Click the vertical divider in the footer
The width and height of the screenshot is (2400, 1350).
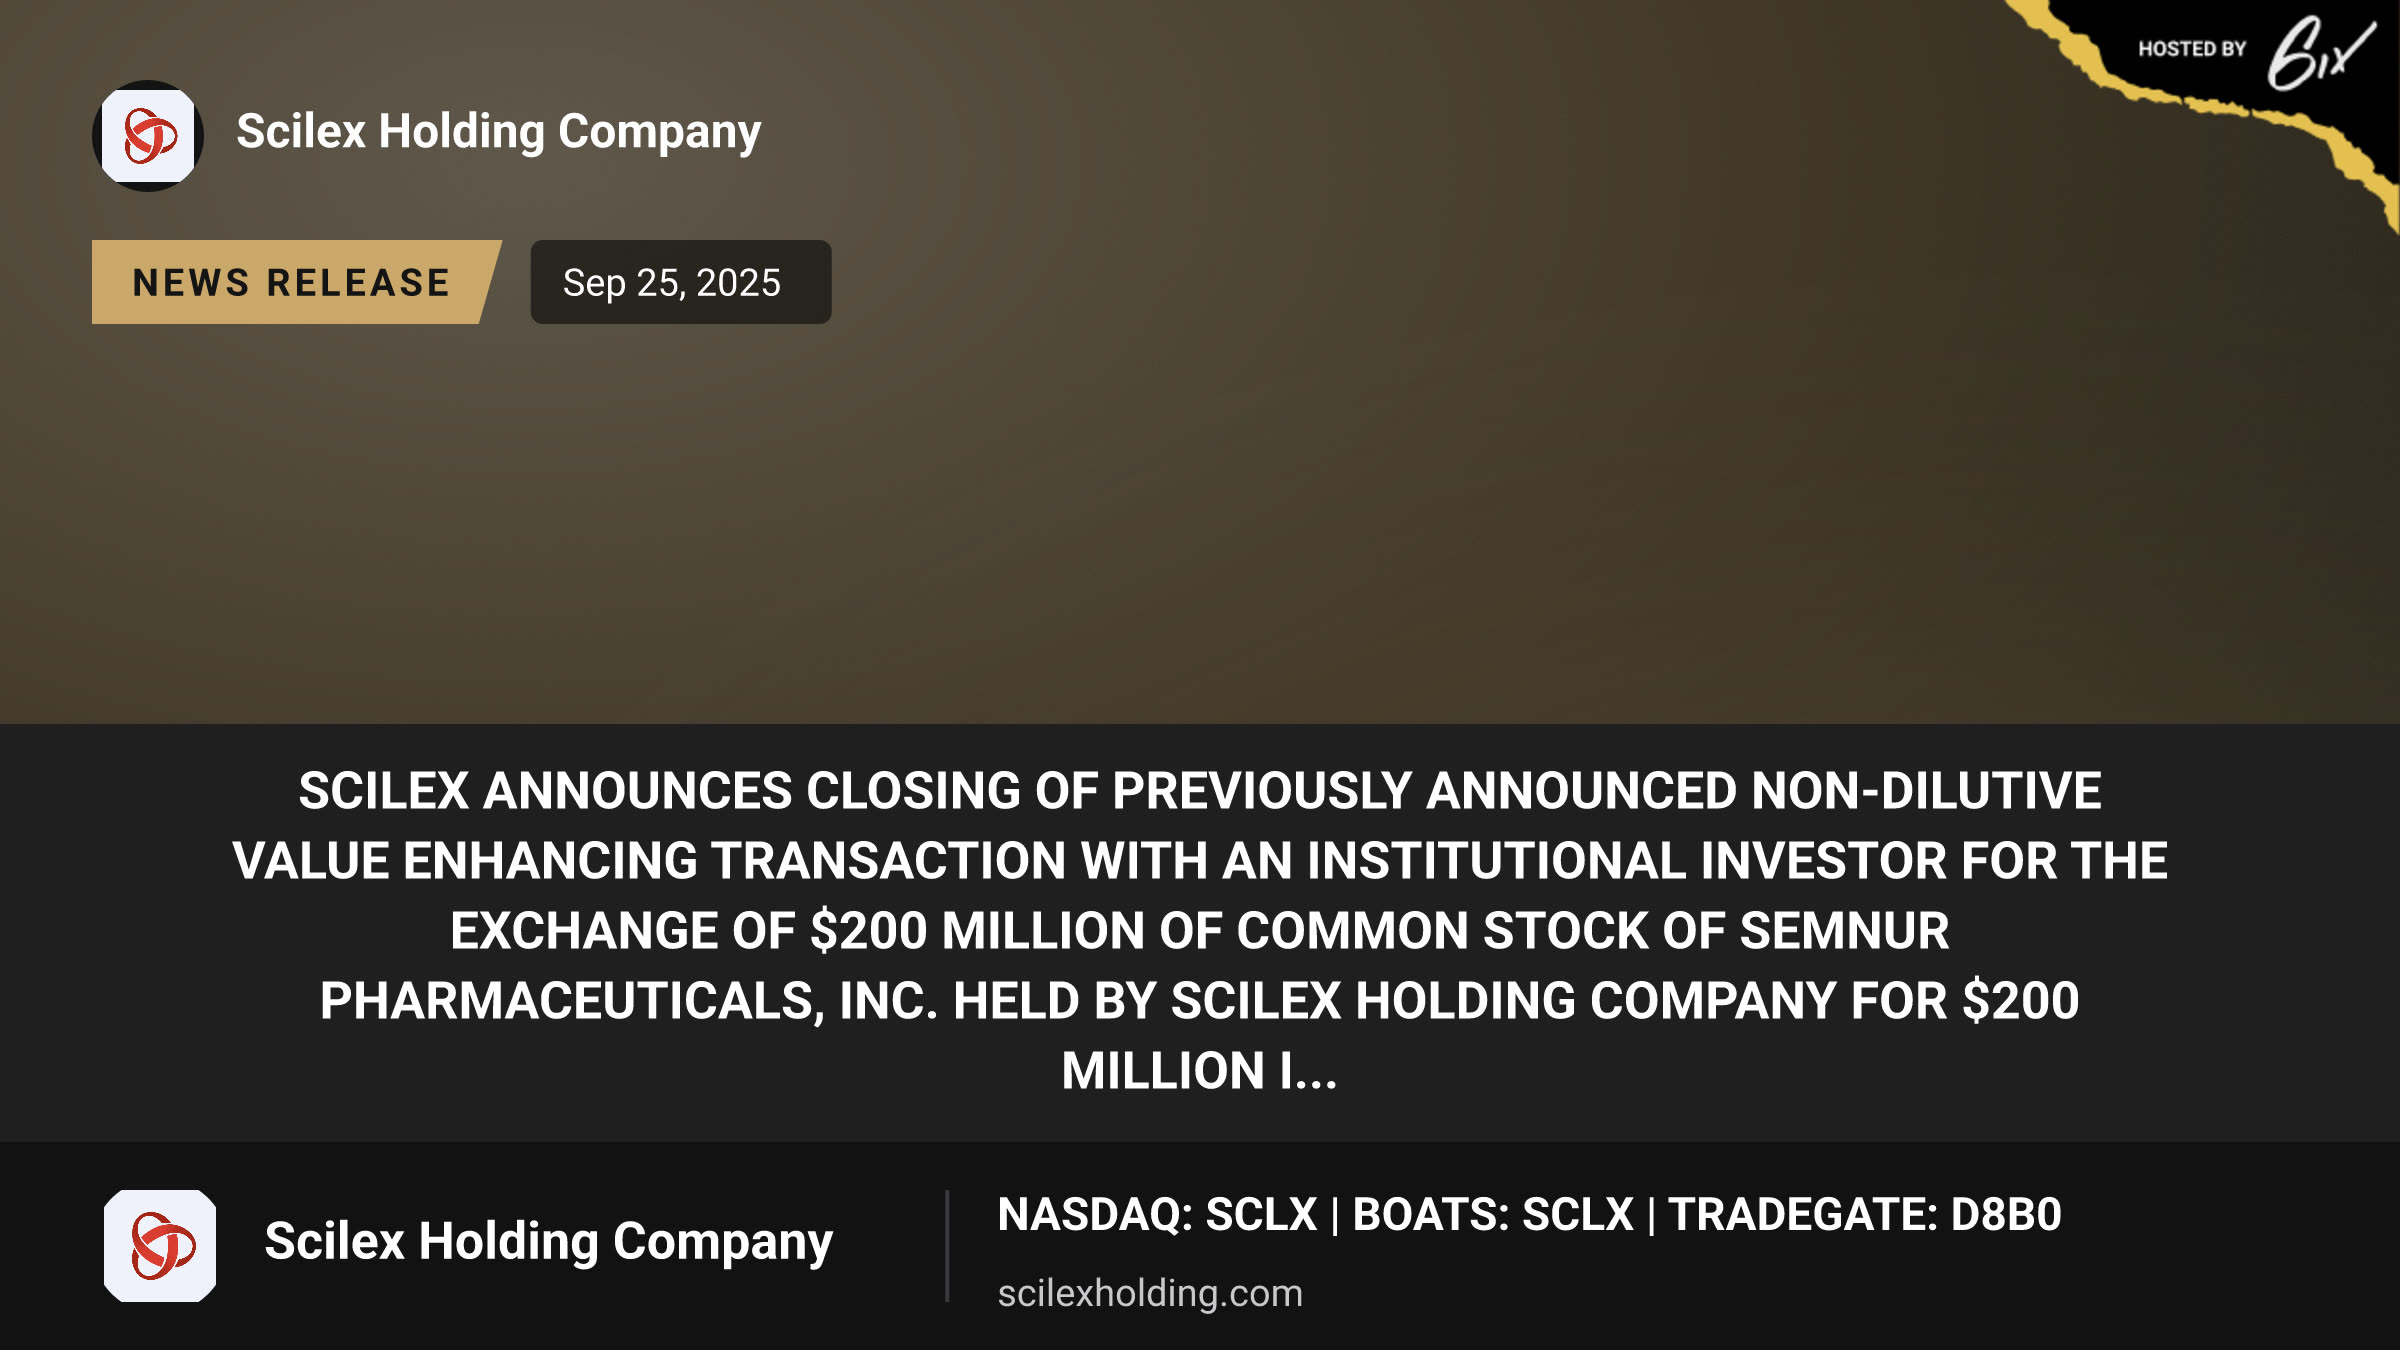point(947,1245)
